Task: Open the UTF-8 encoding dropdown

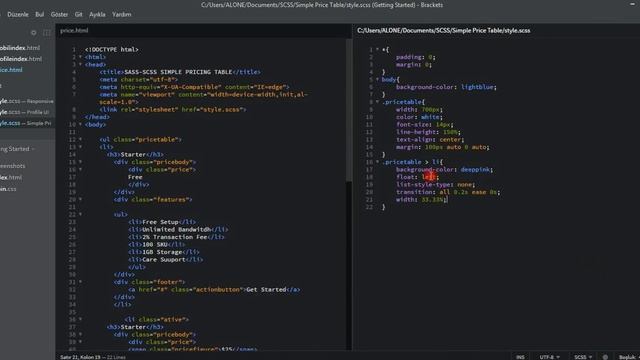Action: click(x=549, y=357)
